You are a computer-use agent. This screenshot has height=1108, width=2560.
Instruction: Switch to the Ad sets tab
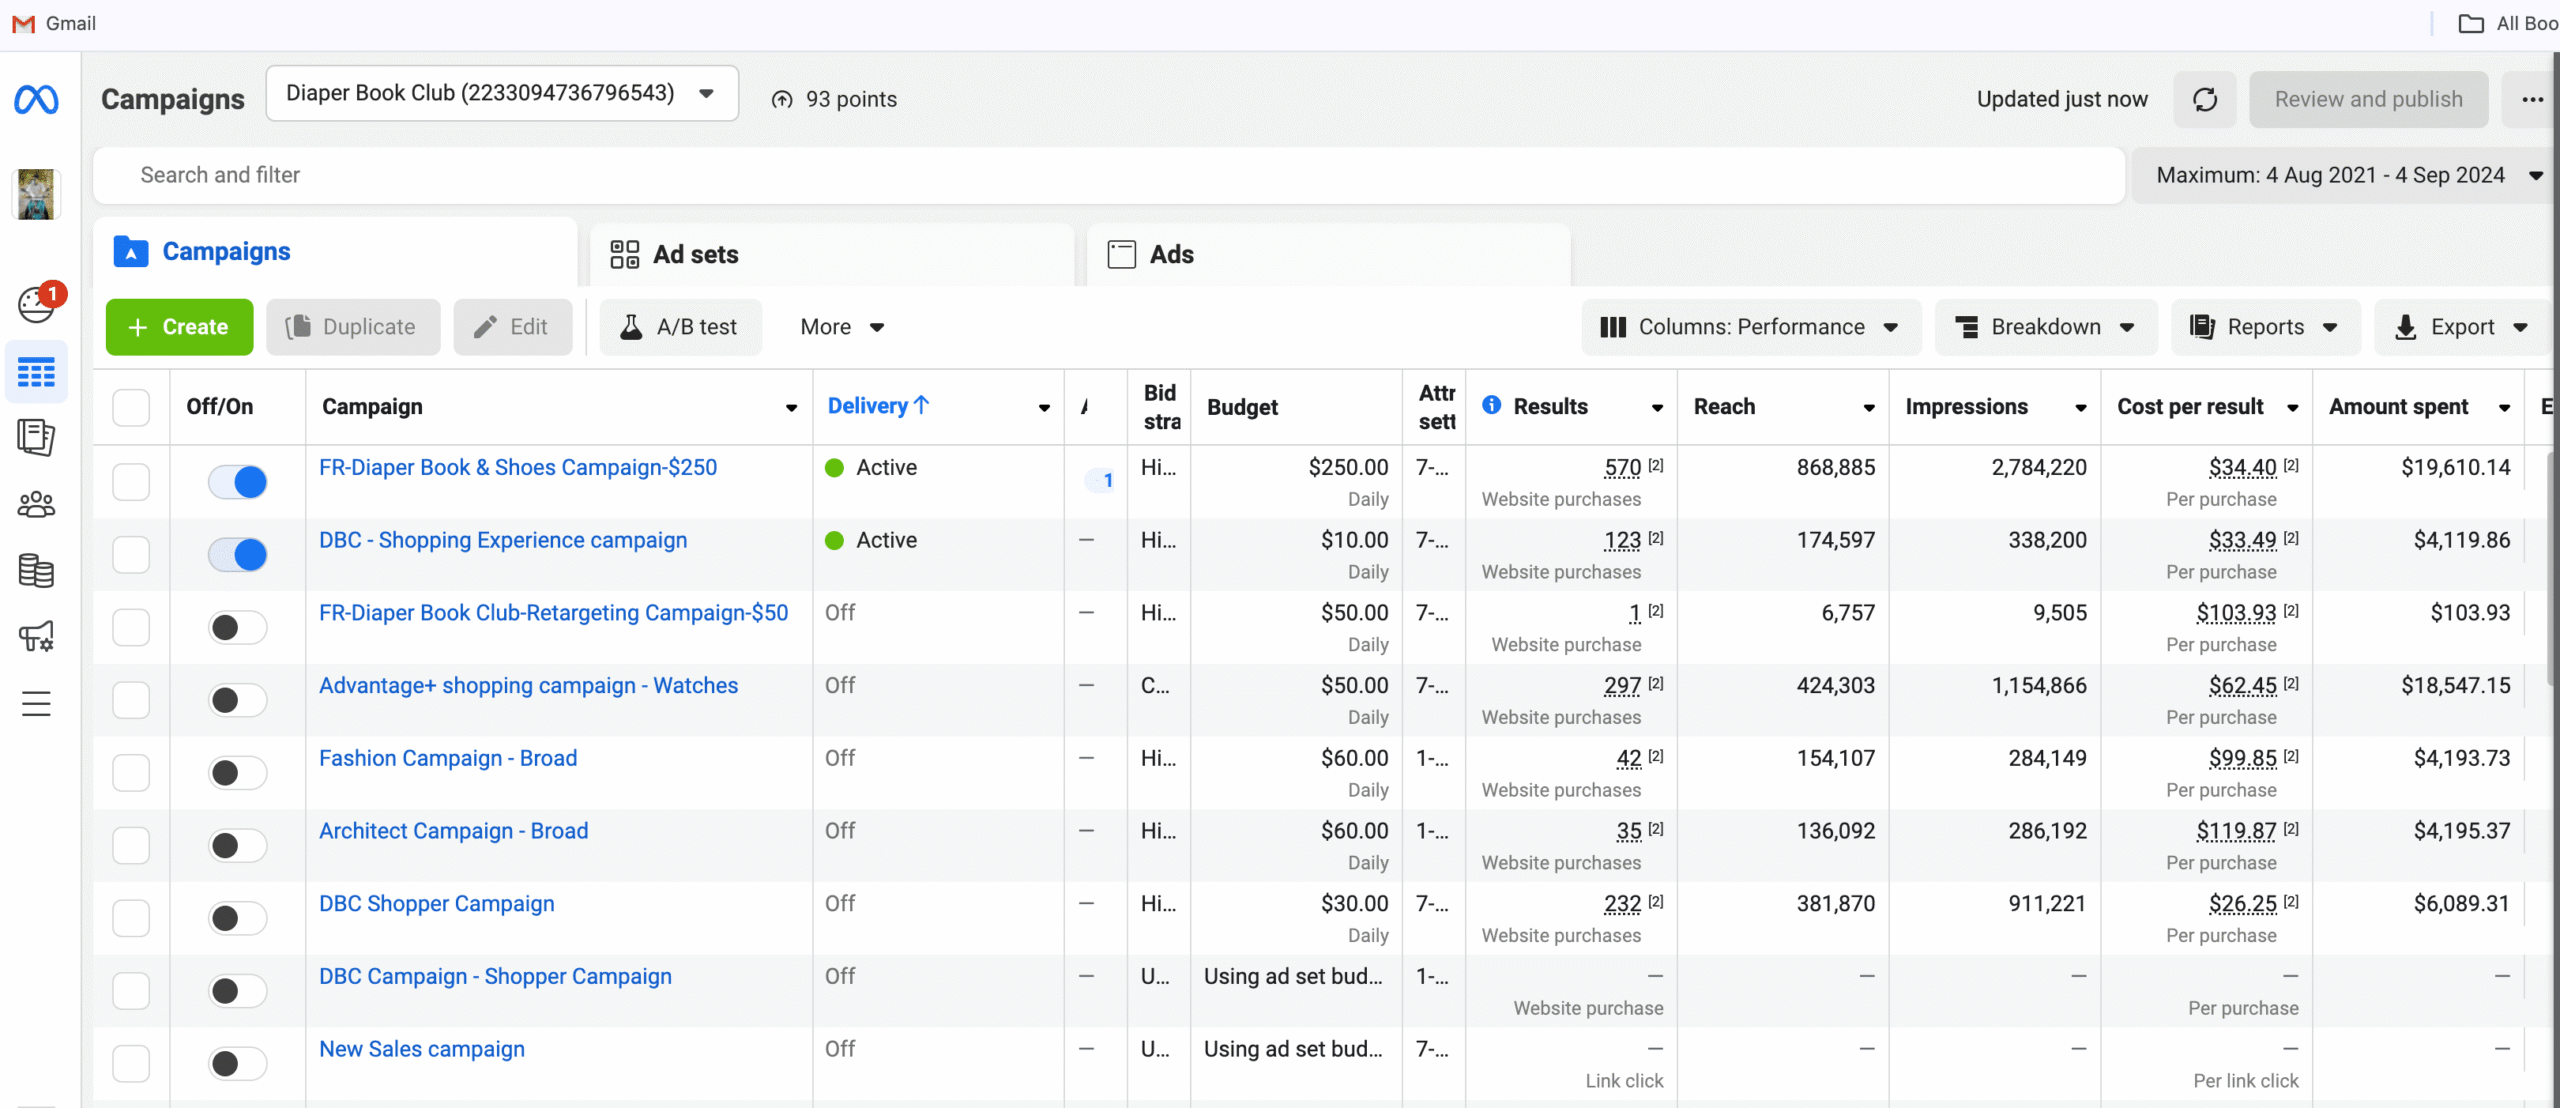tap(696, 254)
